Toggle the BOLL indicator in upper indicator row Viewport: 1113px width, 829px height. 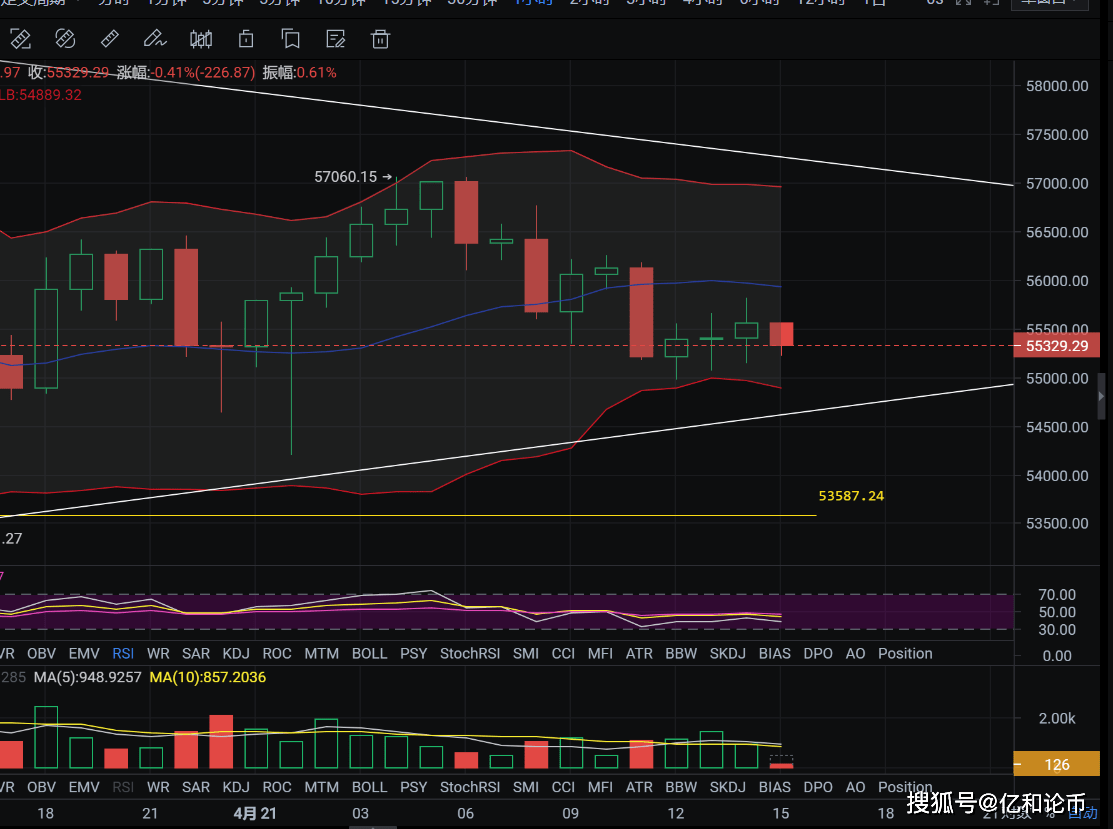click(x=369, y=653)
